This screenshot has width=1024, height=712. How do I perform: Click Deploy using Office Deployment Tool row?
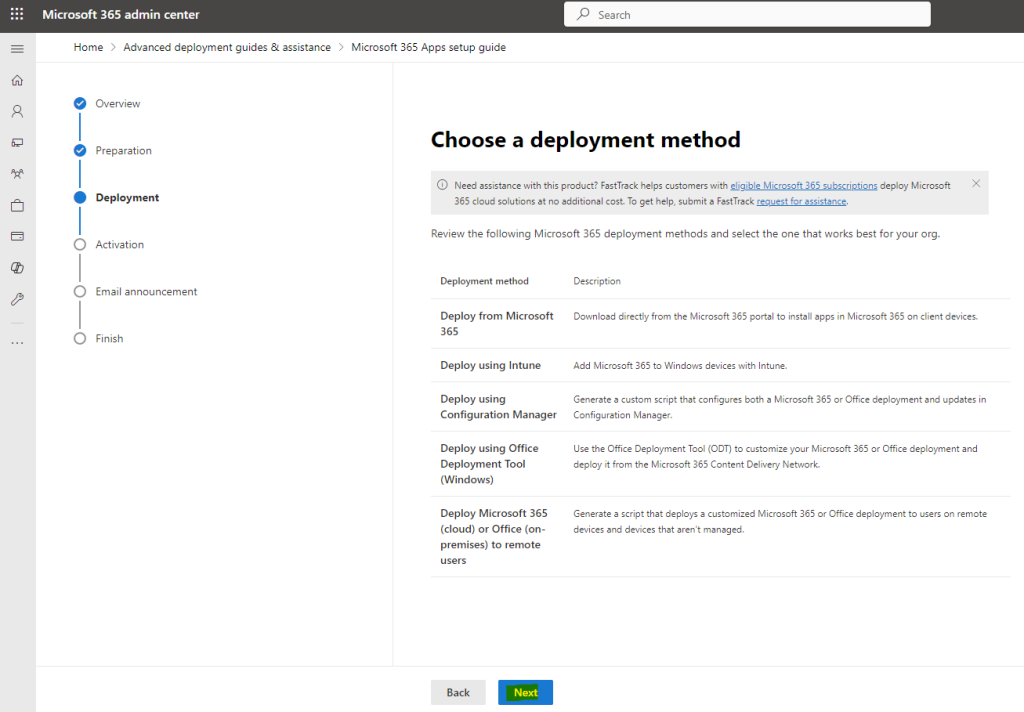click(720, 464)
